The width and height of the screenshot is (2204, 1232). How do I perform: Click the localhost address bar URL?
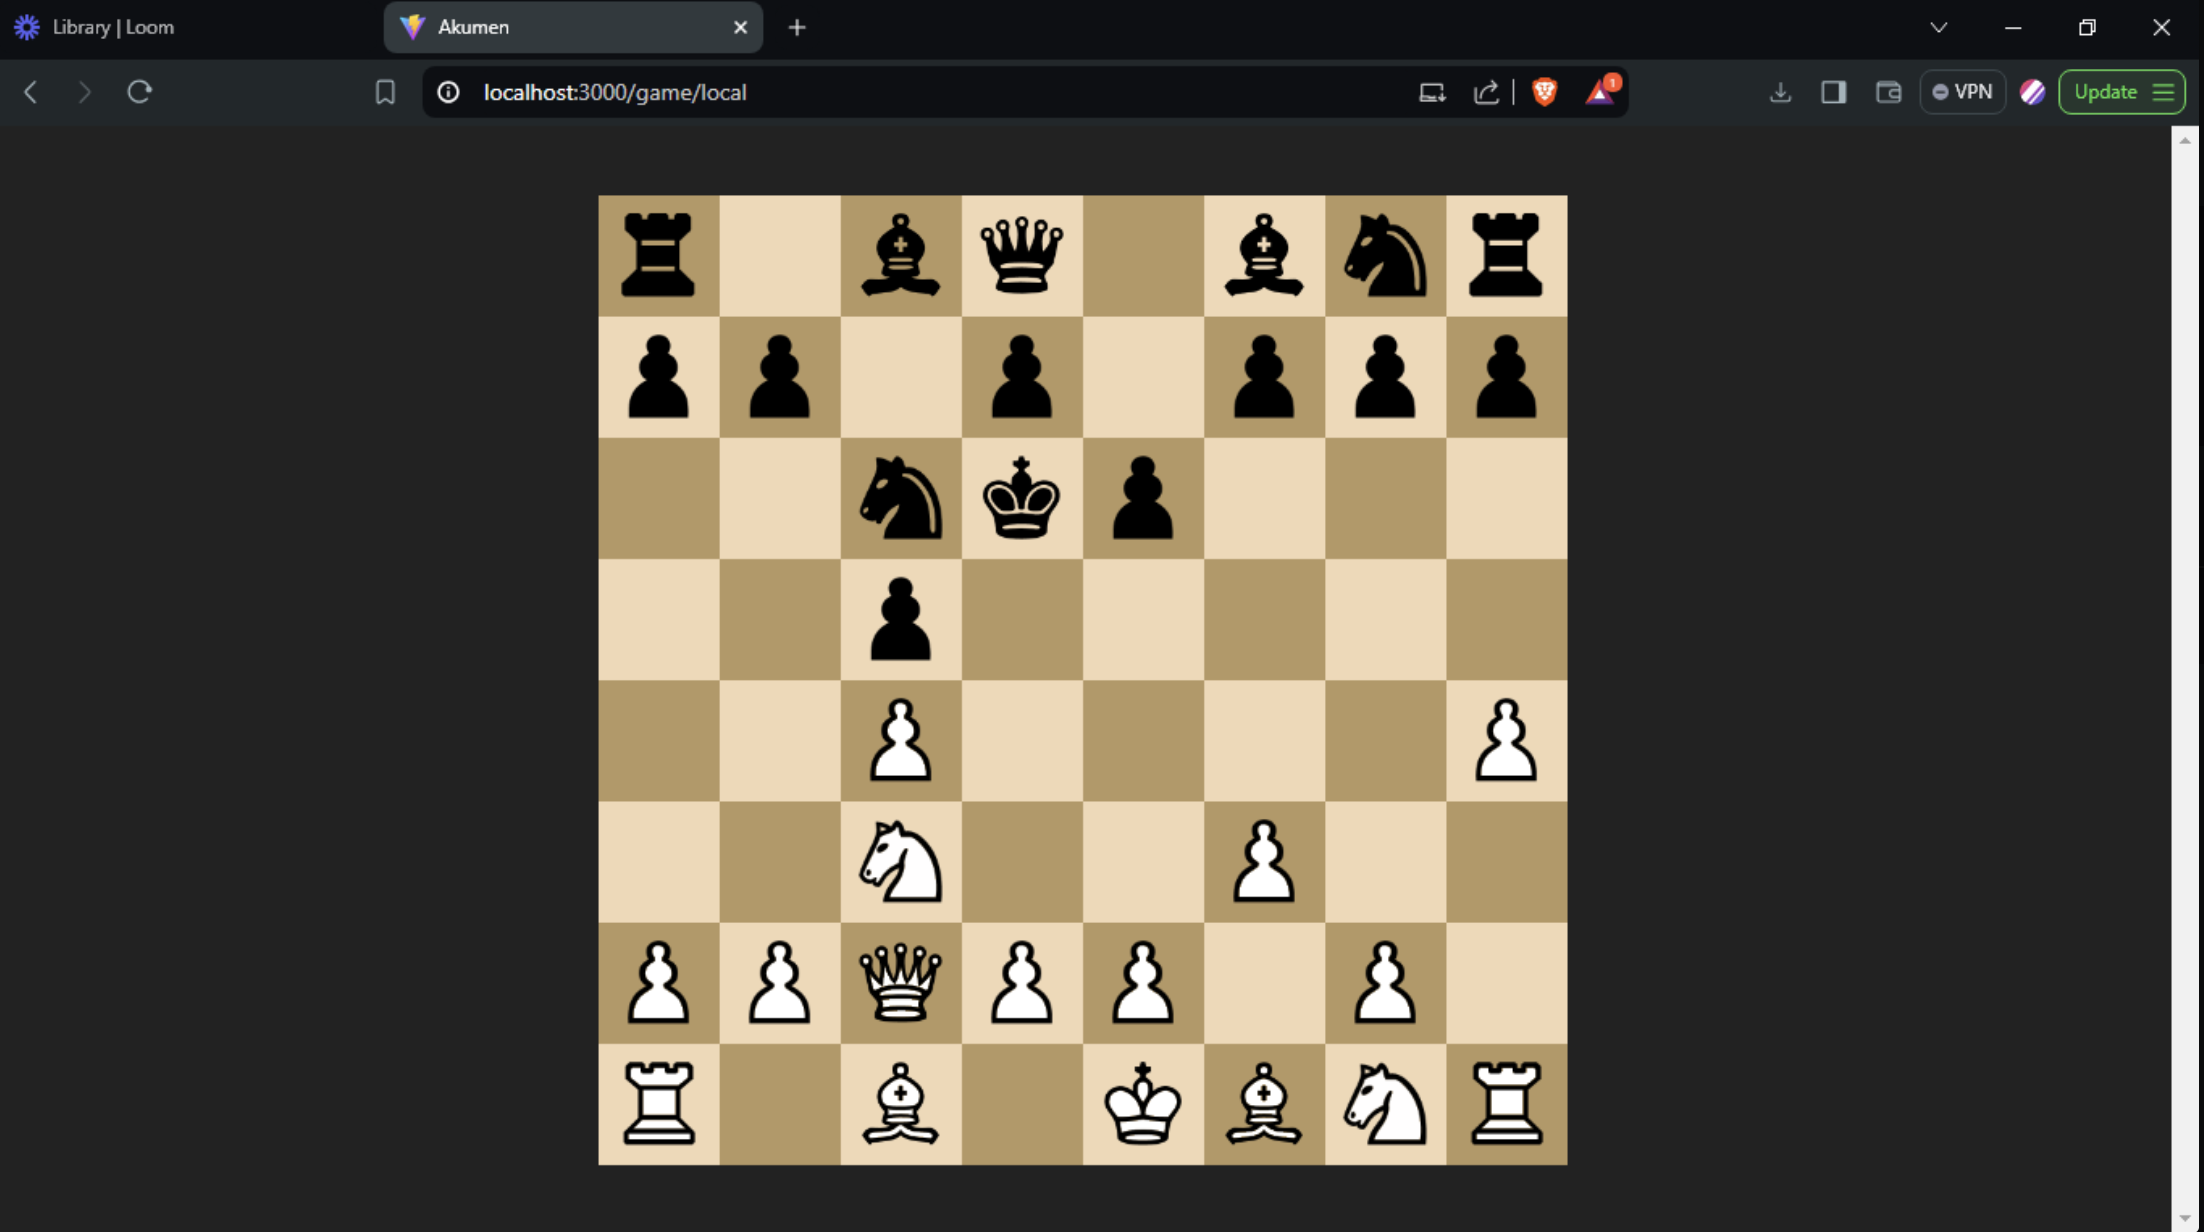[615, 92]
